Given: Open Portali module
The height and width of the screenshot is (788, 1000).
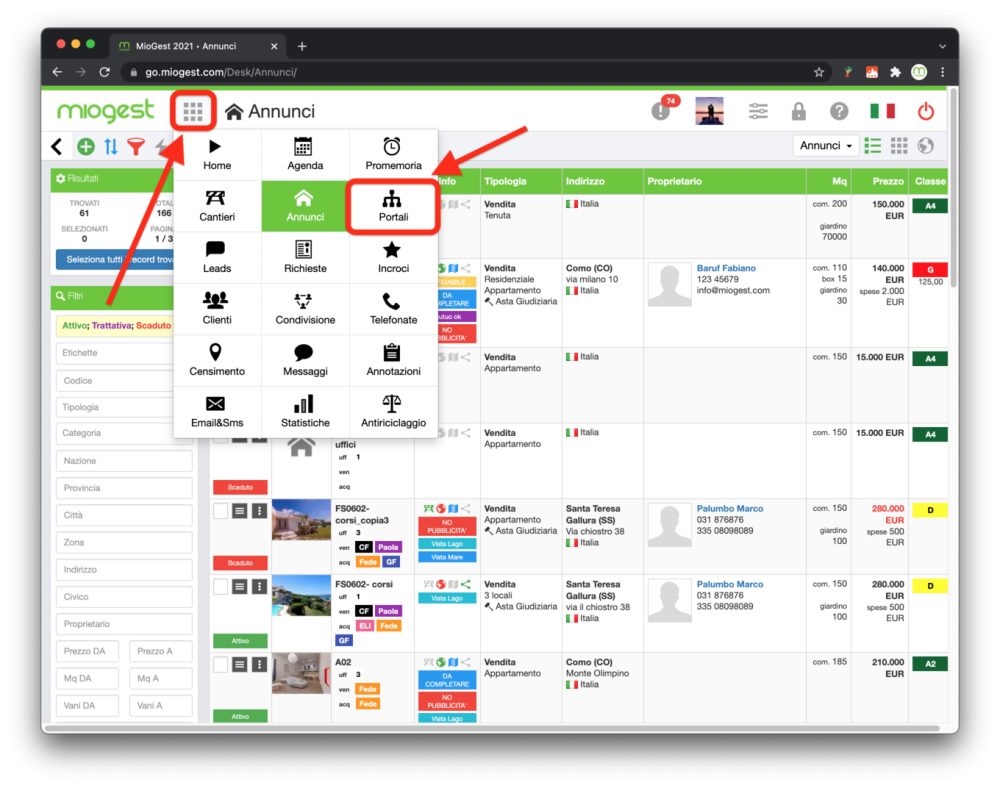Looking at the screenshot, I should click(393, 206).
